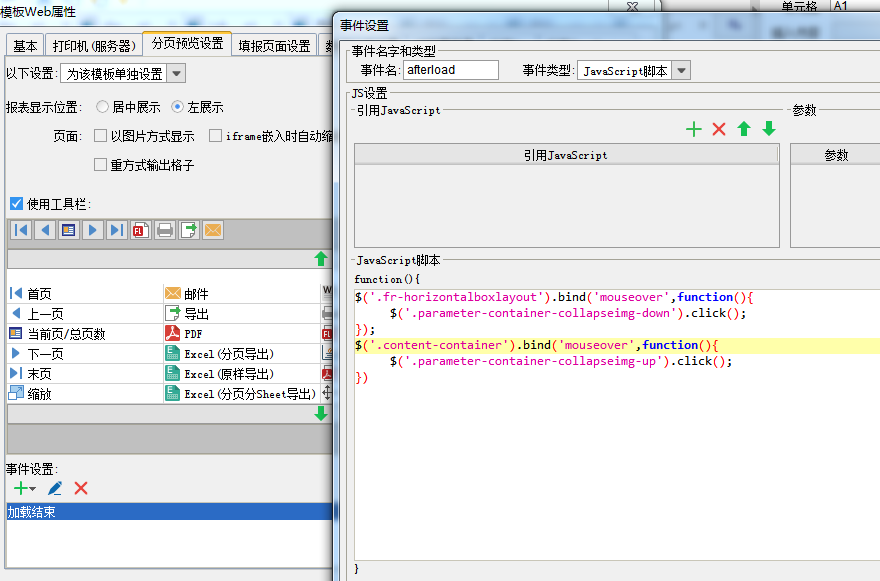Viewport: 880px width, 581px height.
Task: Toggle iframe嵌入时自动缩 checkbox
Action: coord(215,136)
